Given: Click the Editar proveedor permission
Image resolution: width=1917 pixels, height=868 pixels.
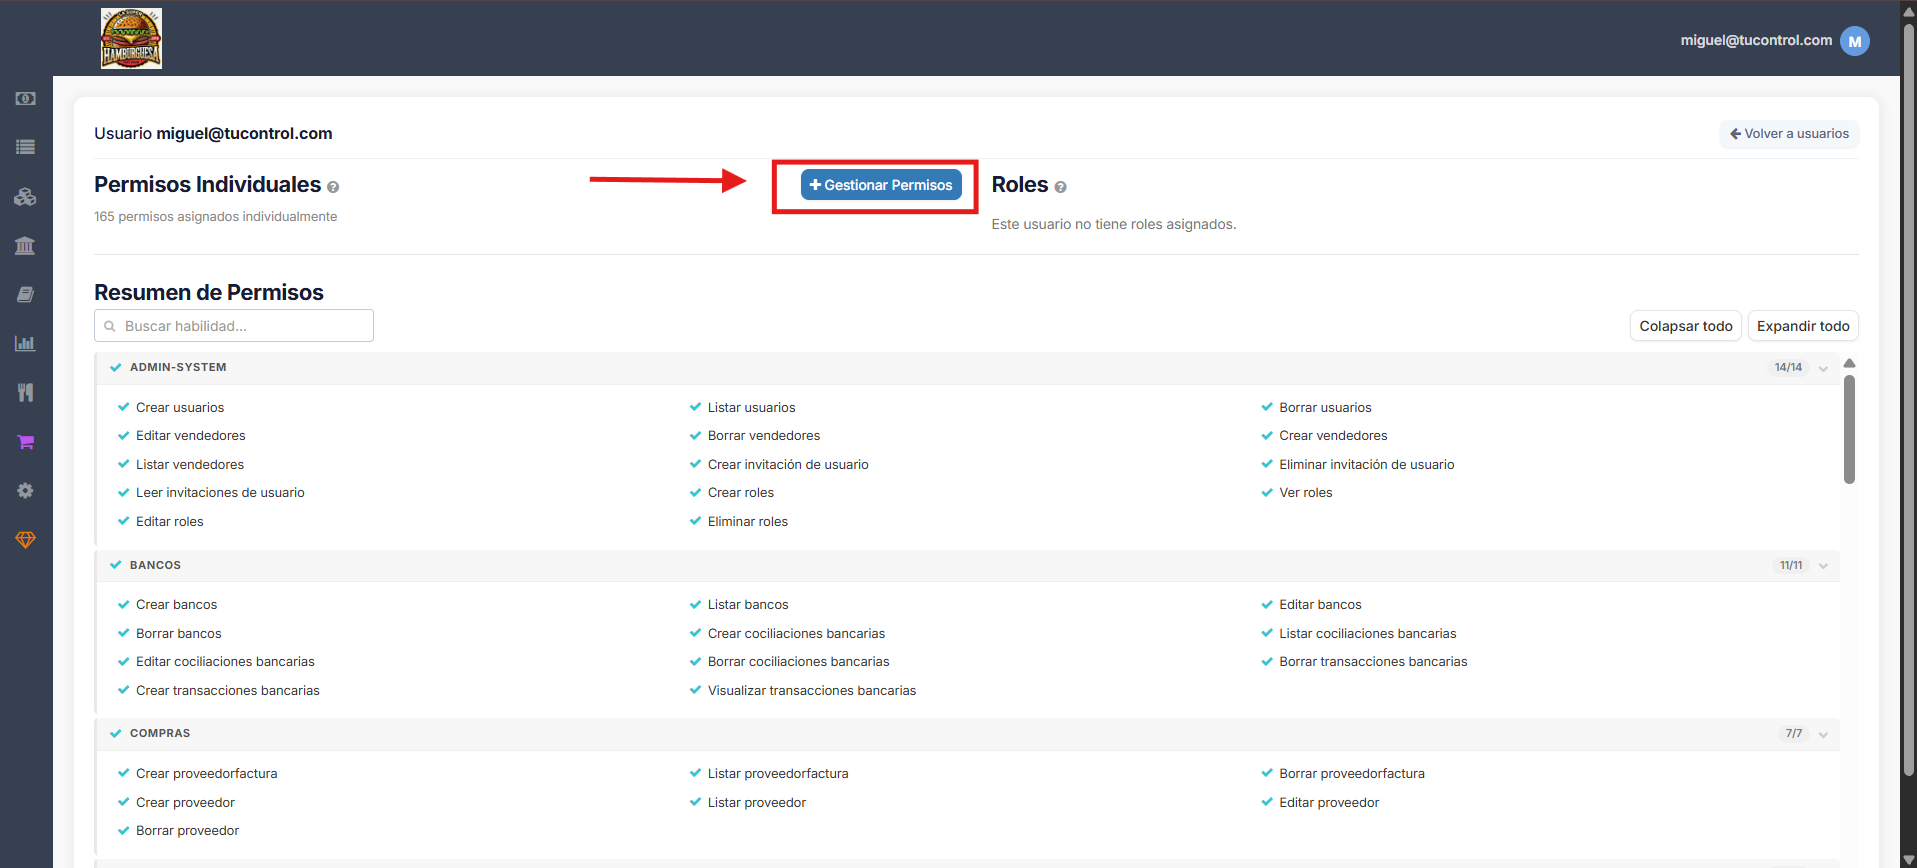Looking at the screenshot, I should pos(1329,802).
